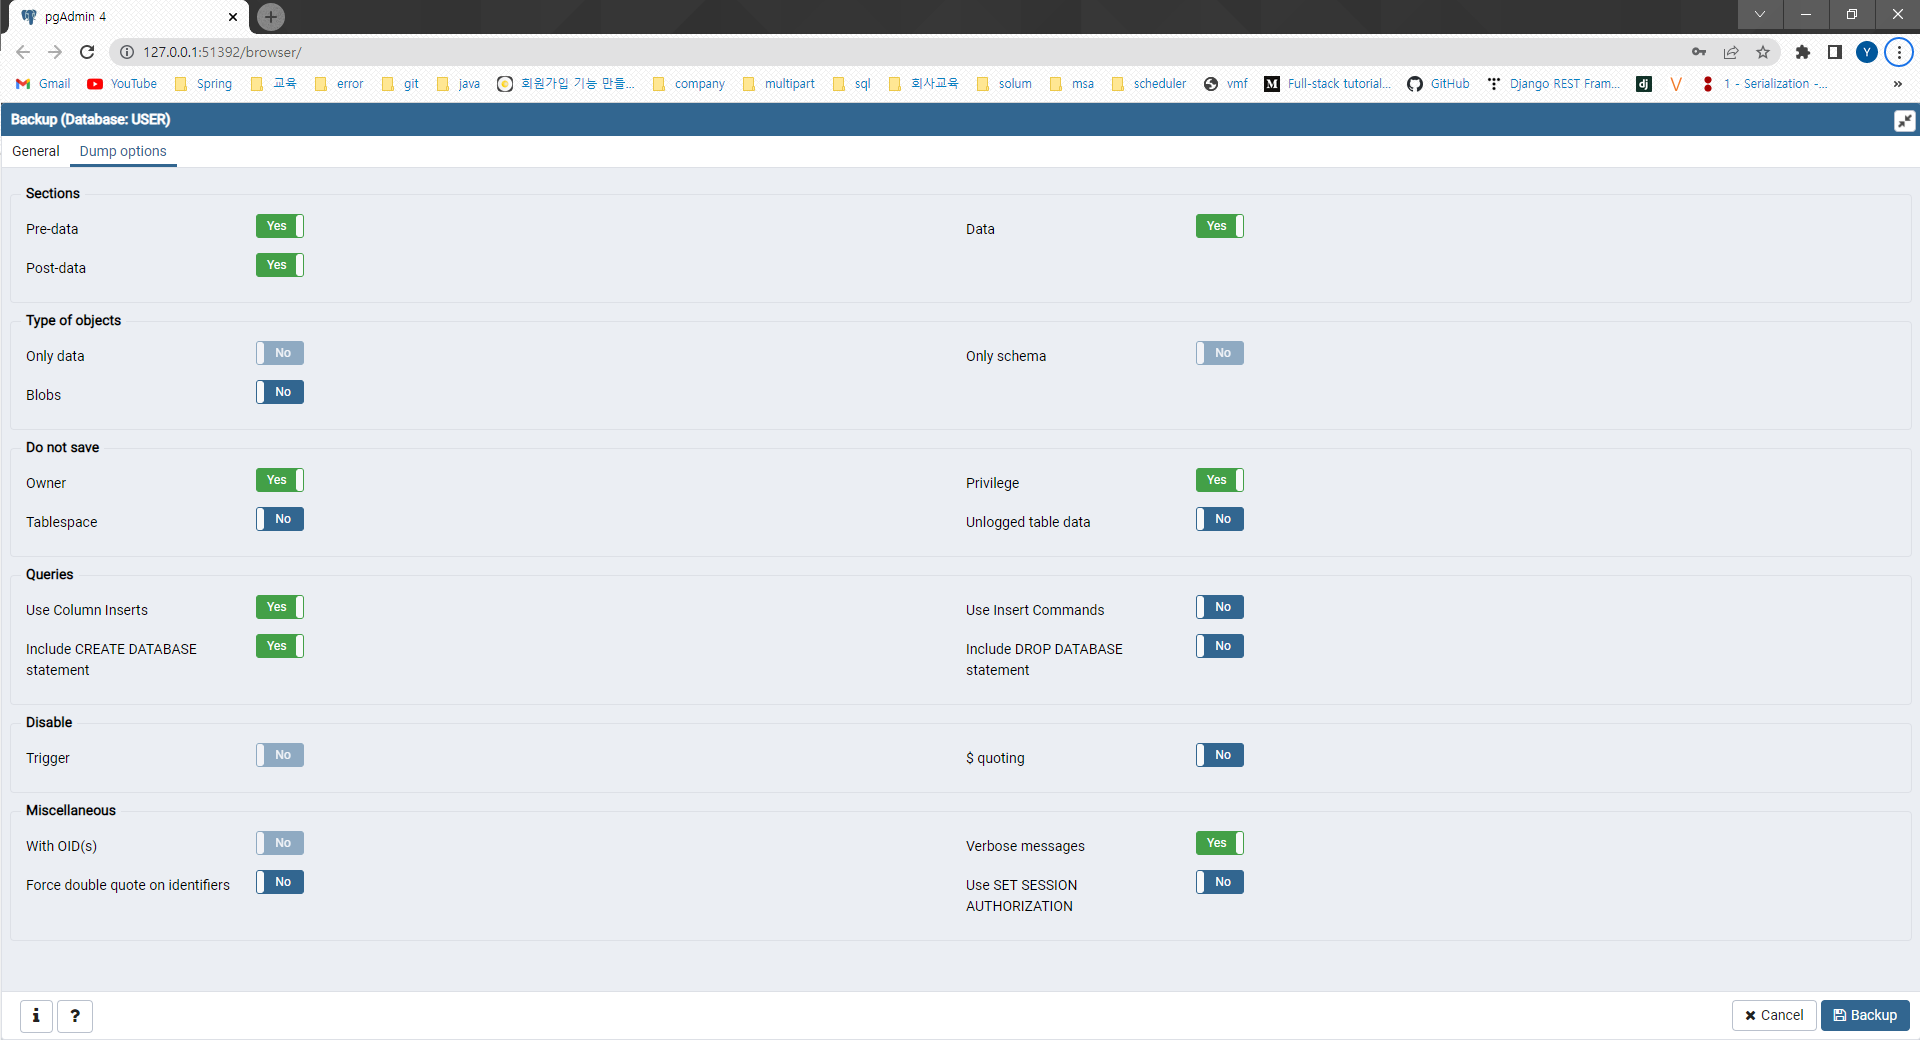
Task: Toggle the Pre-data switch
Action: pyautogui.click(x=280, y=226)
